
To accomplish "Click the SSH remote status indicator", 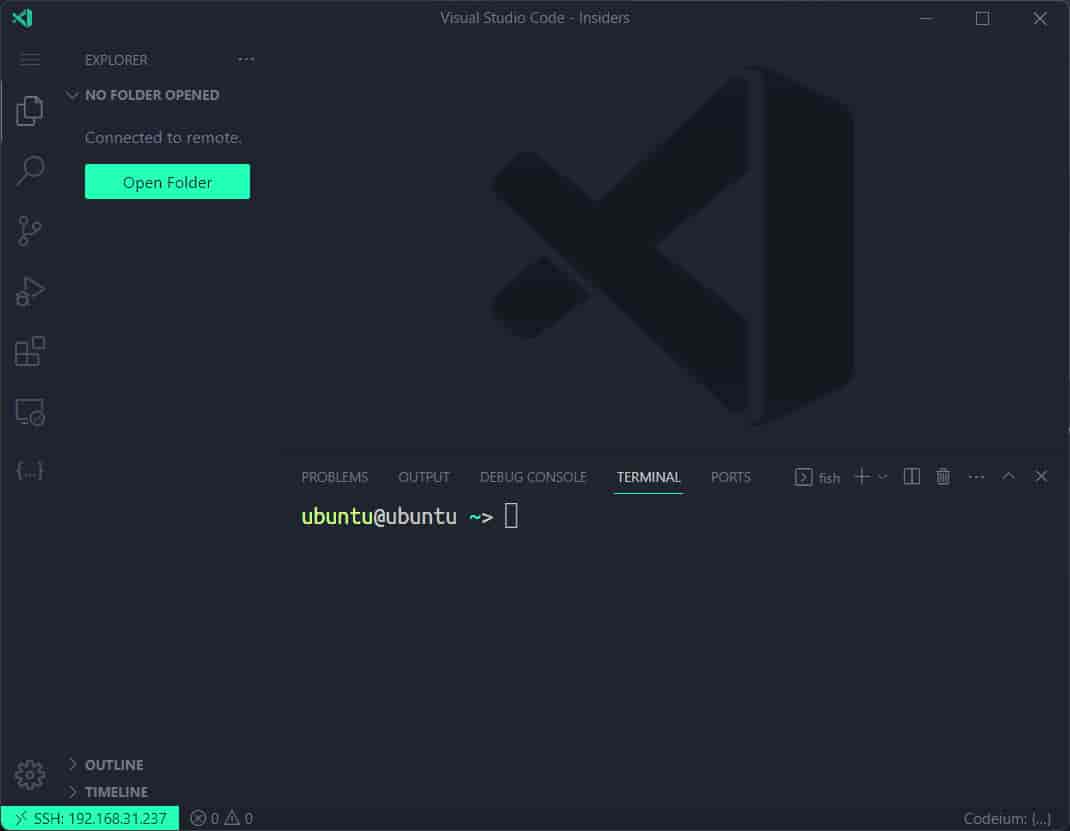I will point(90,818).
